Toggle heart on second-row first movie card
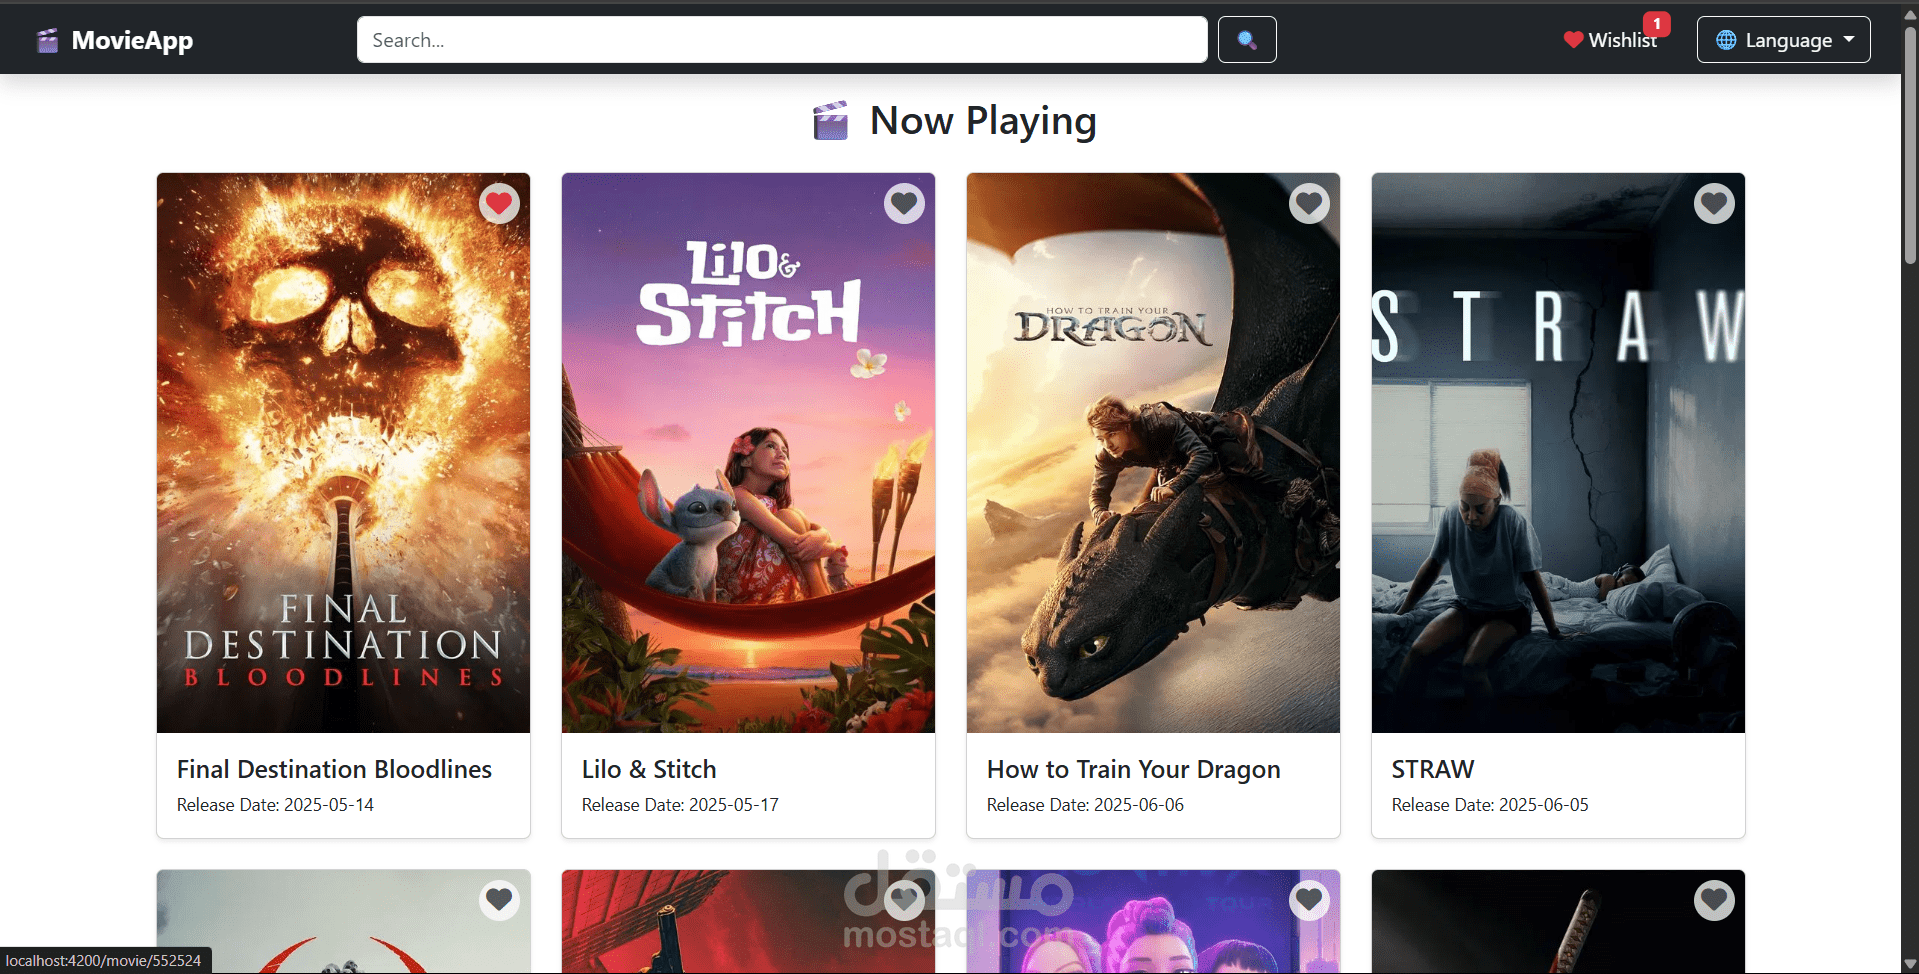The height and width of the screenshot is (974, 1919). click(x=499, y=900)
